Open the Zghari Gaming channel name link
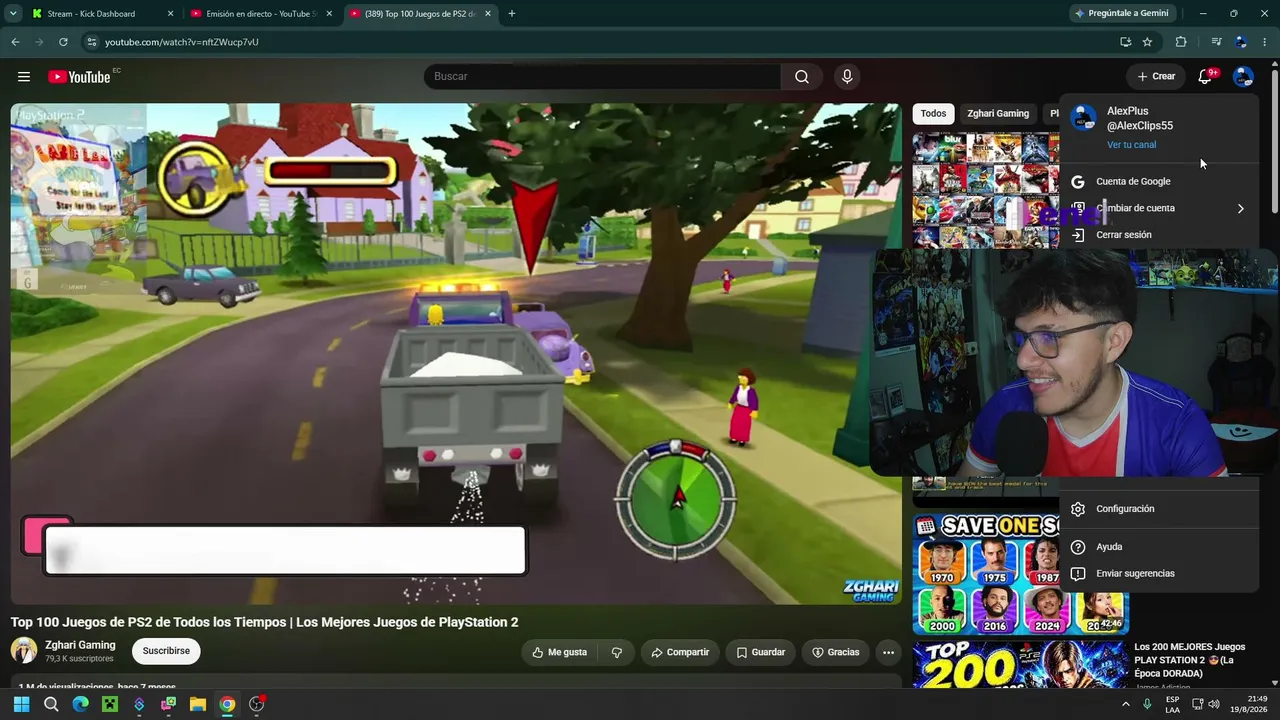Viewport: 1280px width, 720px height. point(80,645)
